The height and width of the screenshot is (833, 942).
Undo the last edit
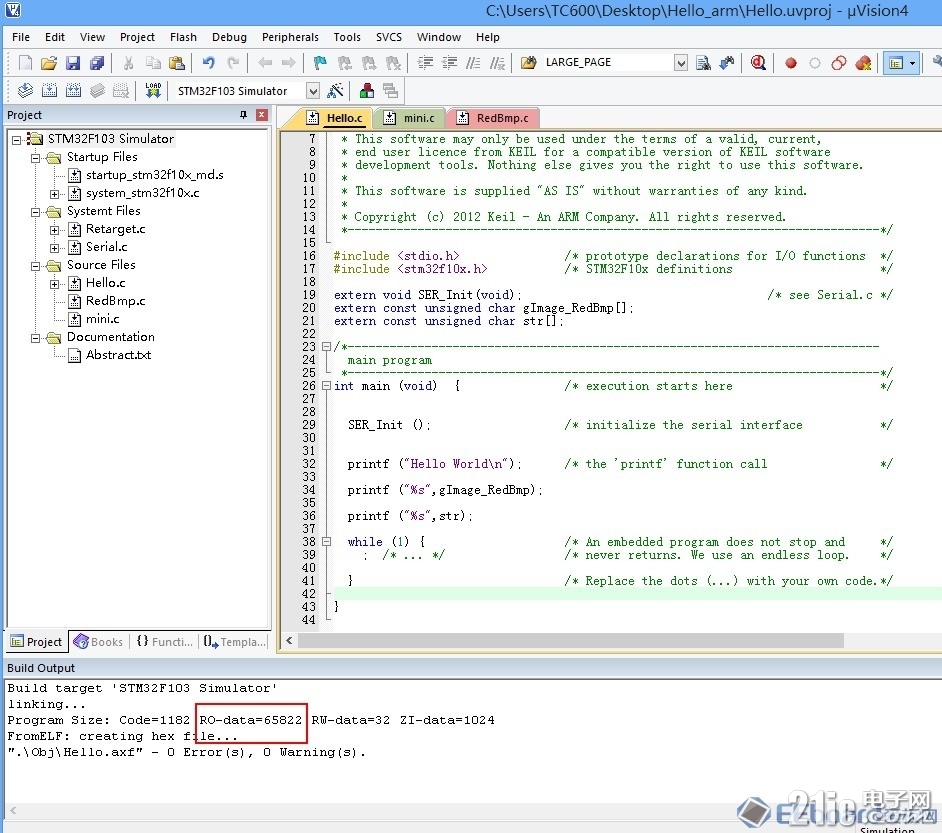[x=208, y=62]
